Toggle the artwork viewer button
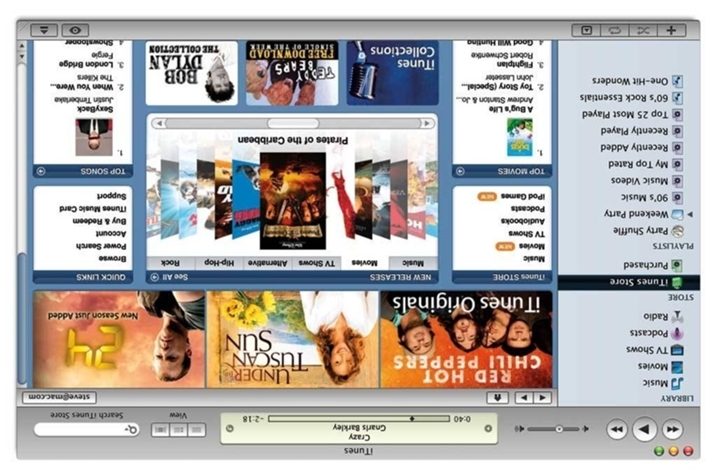The image size is (716, 473). click(x=586, y=31)
